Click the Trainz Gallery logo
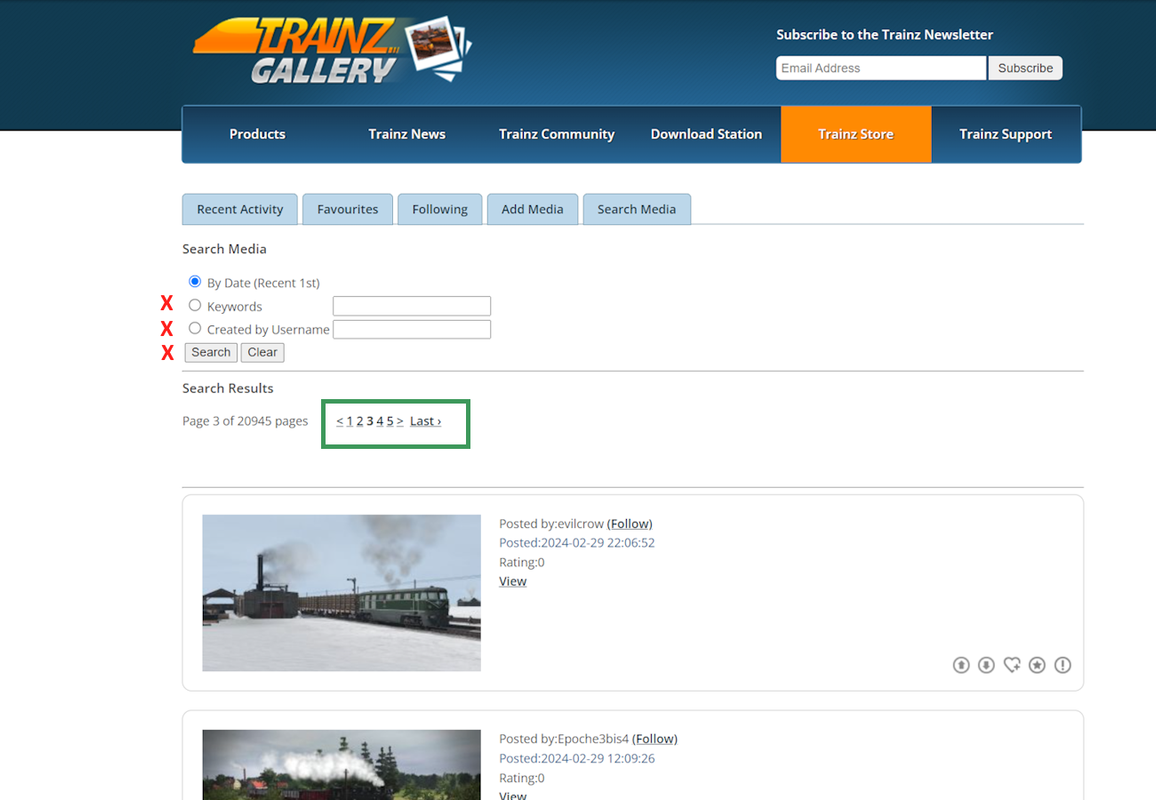 point(332,49)
